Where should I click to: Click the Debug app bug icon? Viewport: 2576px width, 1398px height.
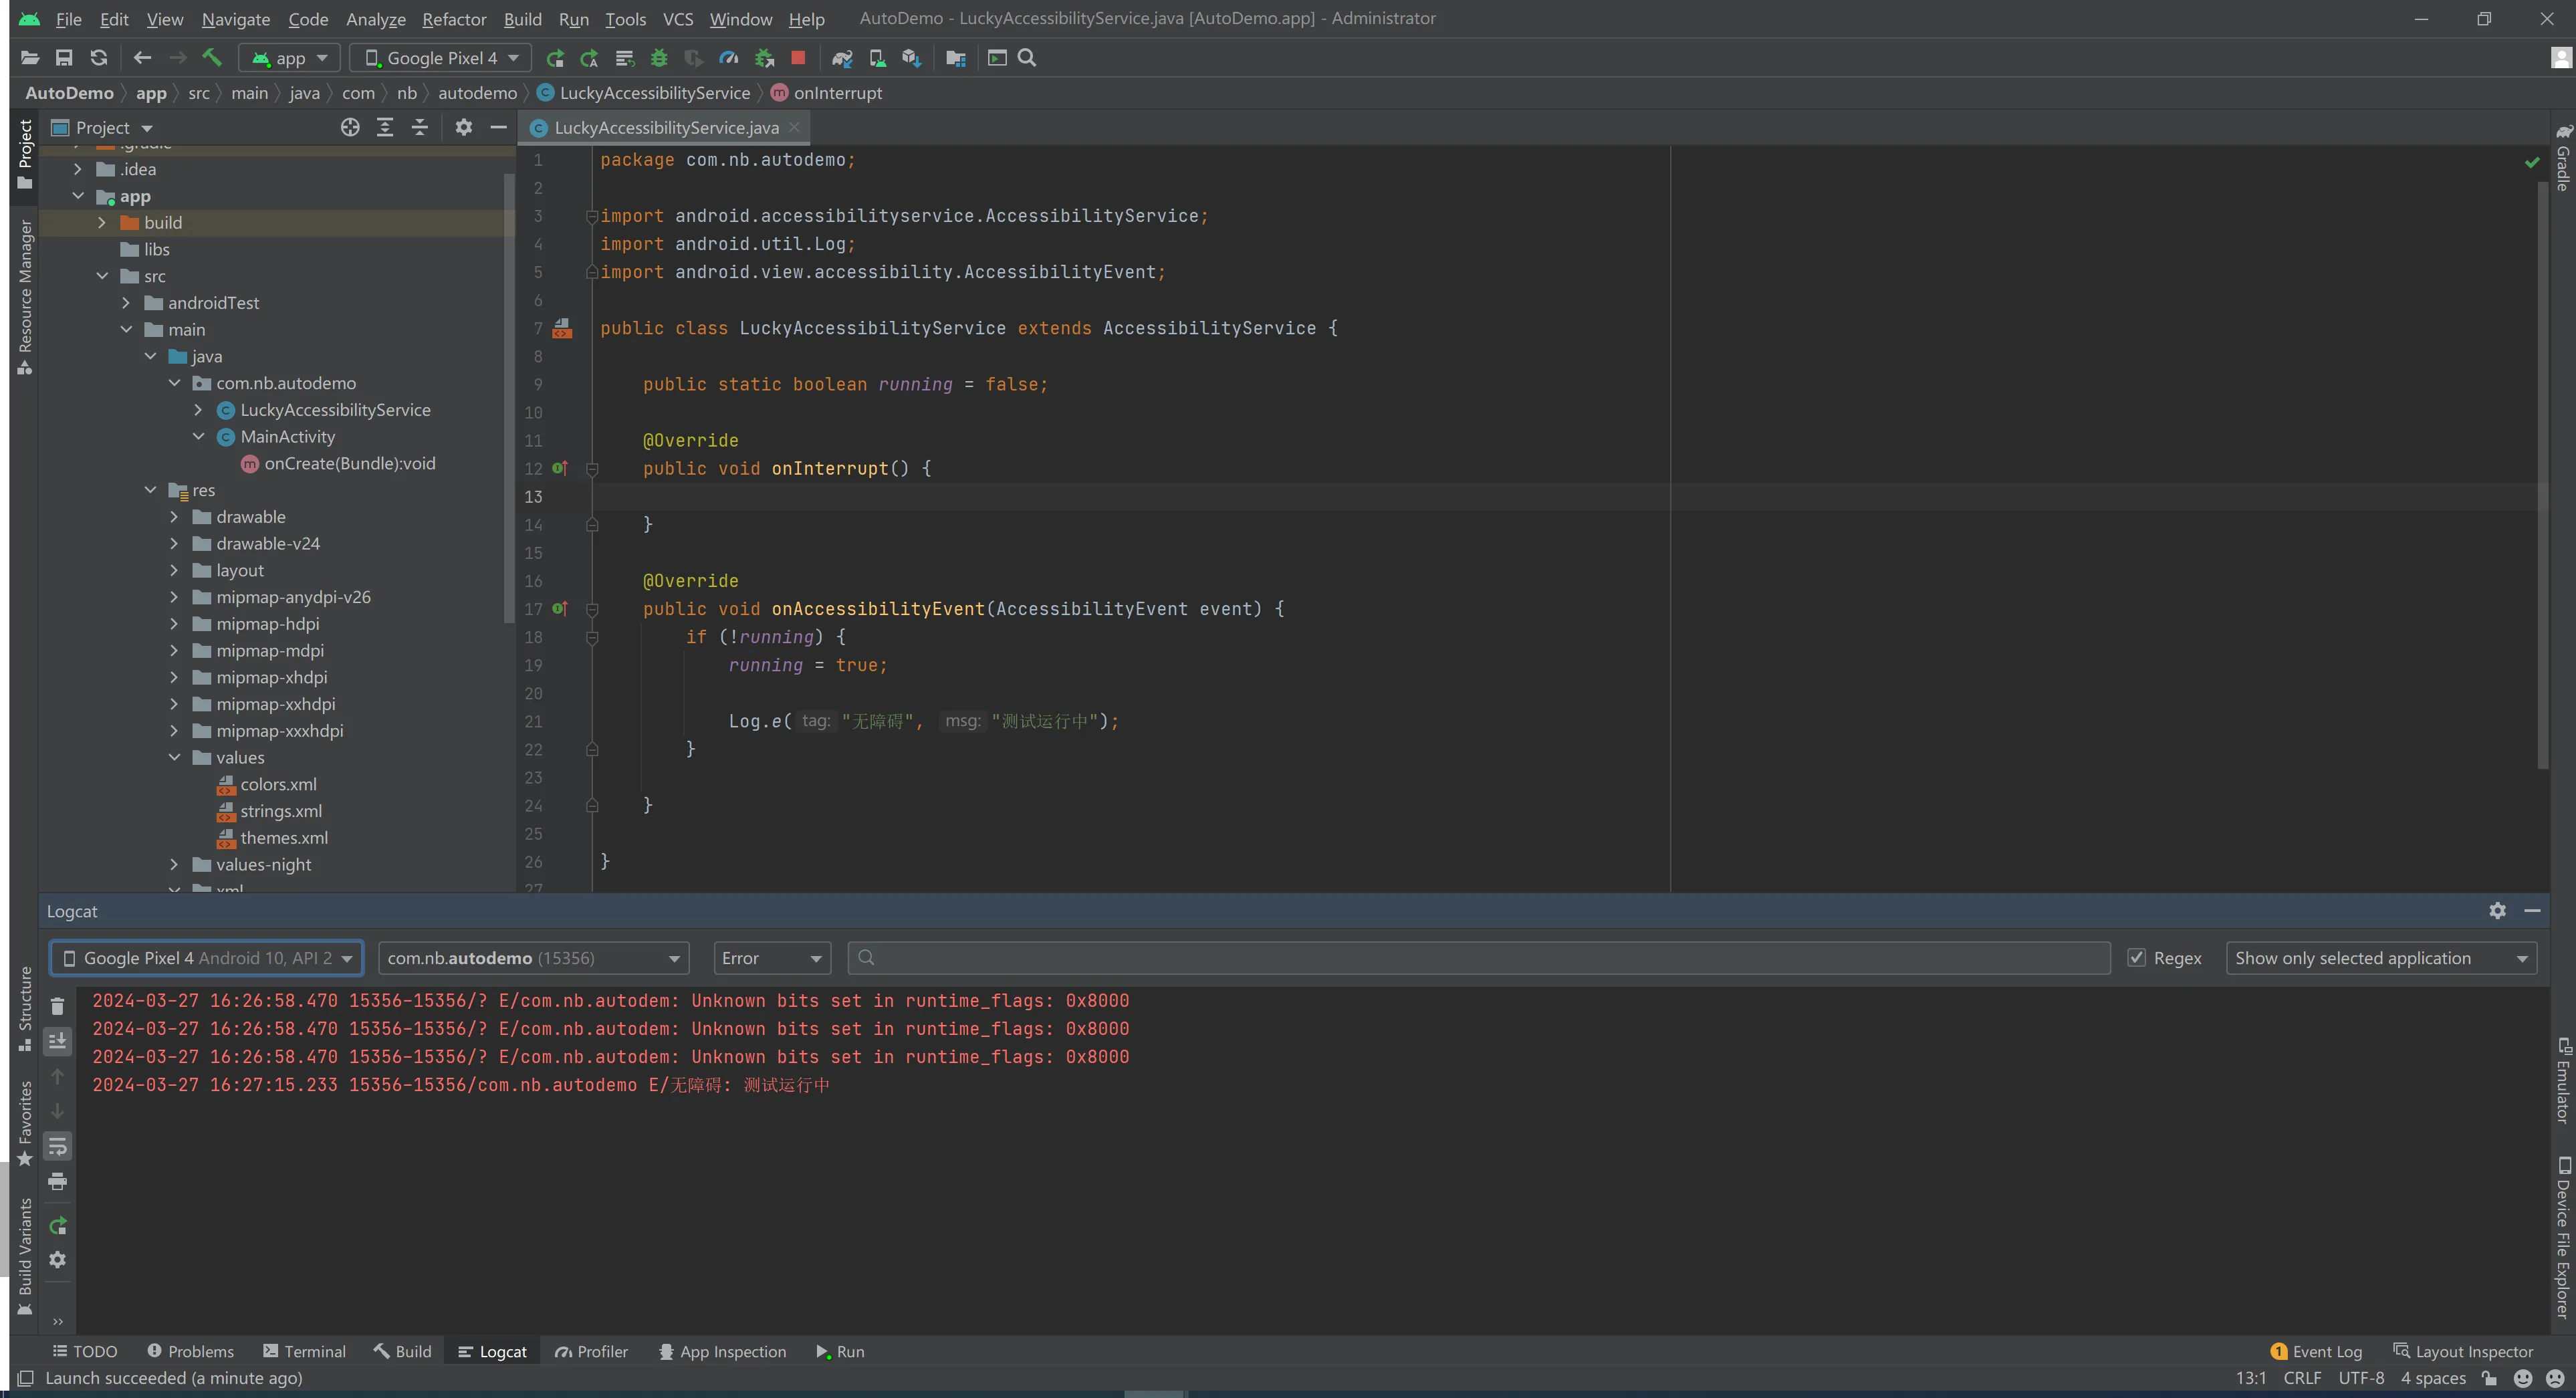(x=659, y=58)
